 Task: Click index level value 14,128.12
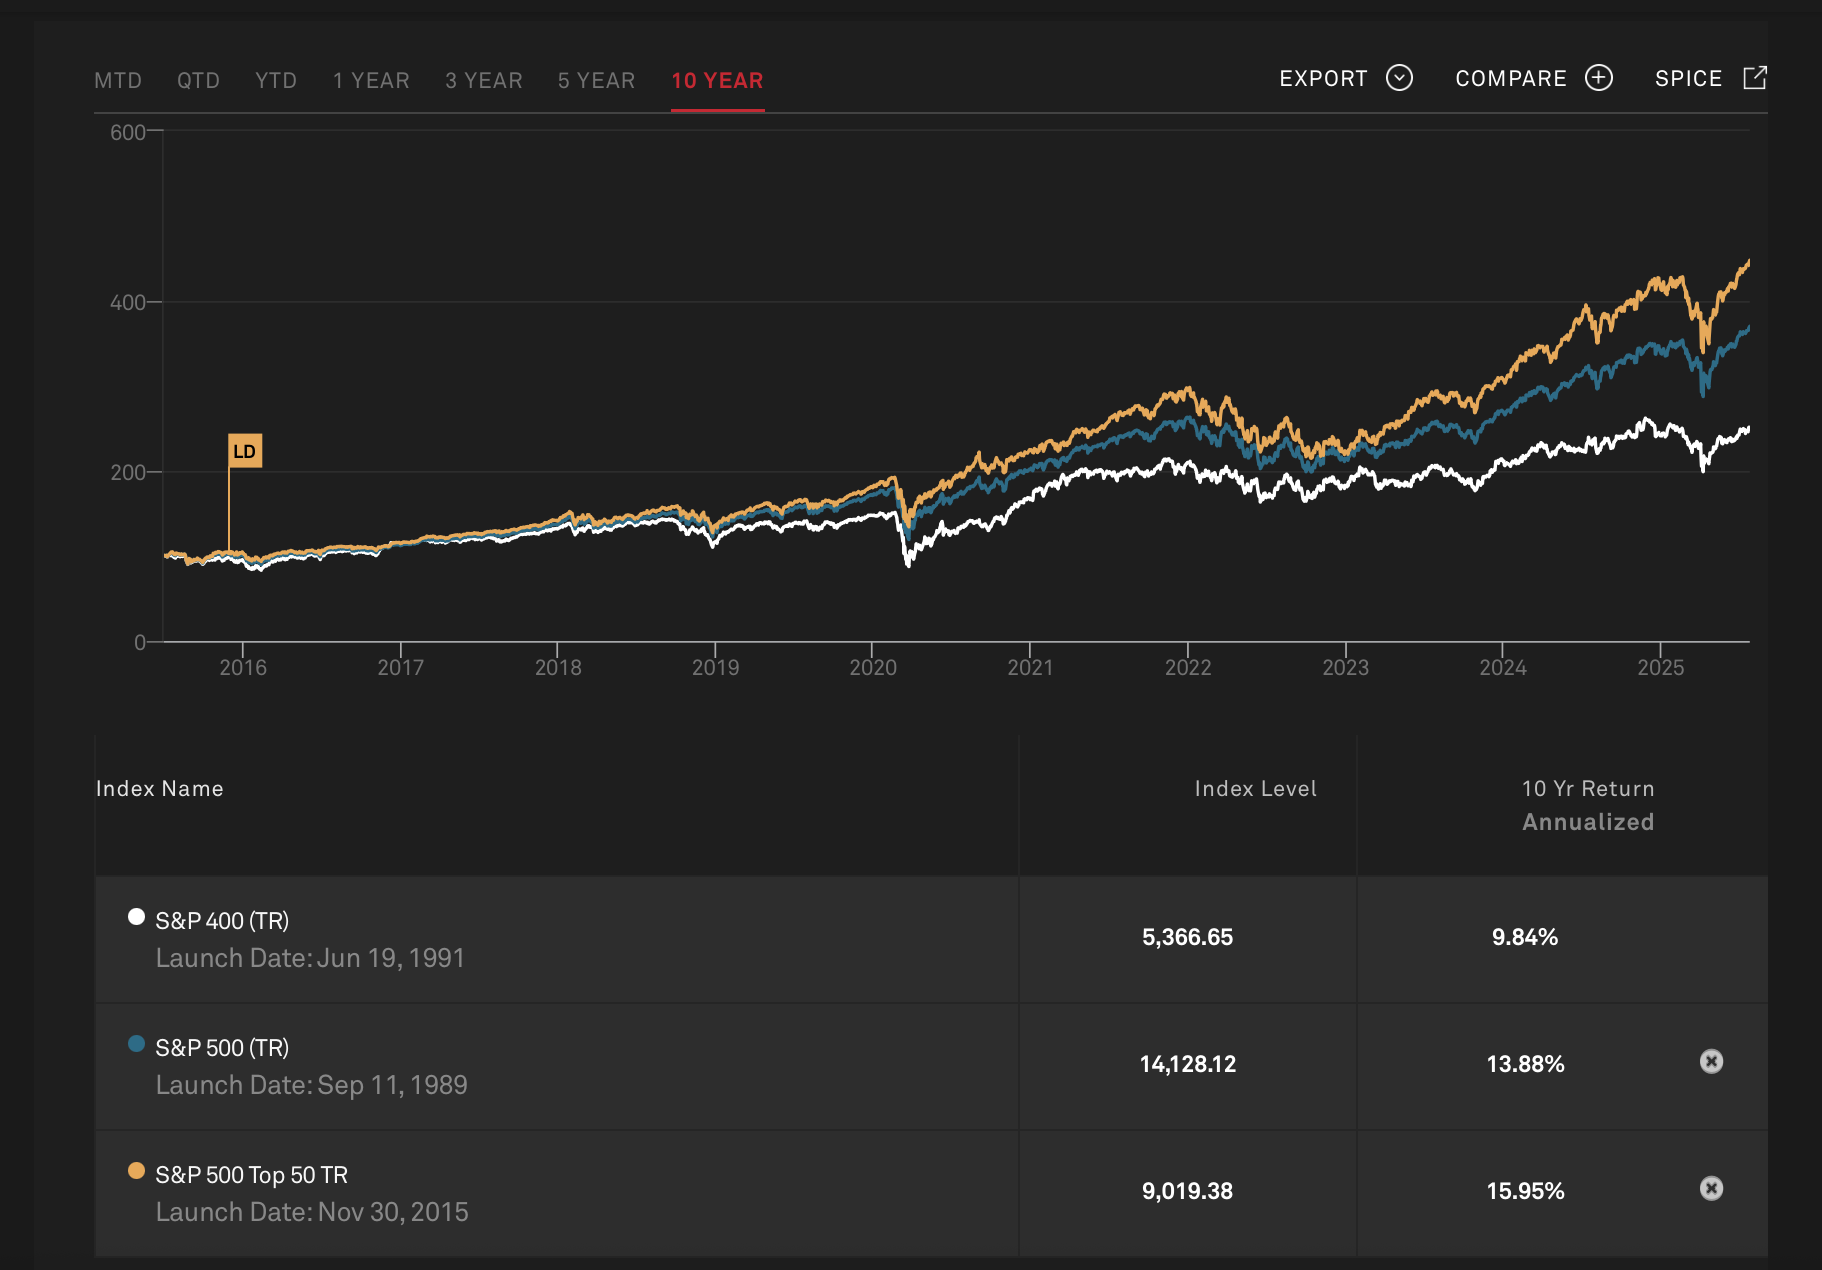coord(1187,1065)
